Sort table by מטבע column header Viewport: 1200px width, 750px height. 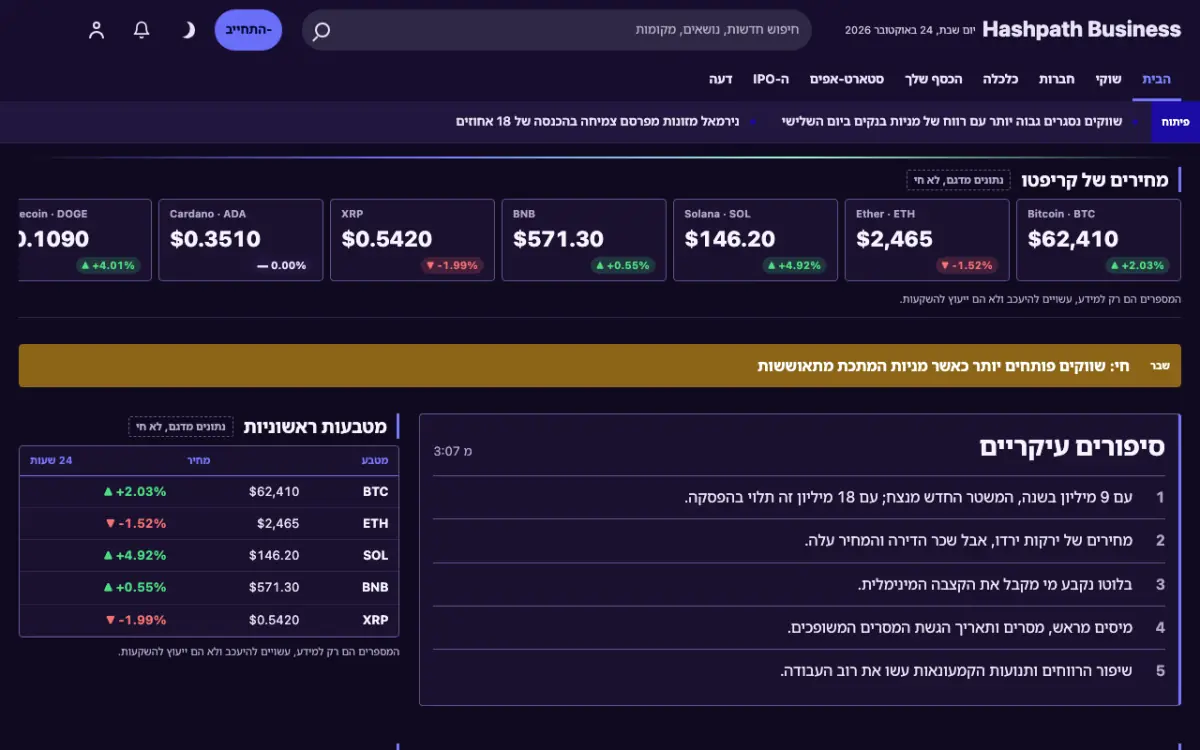click(375, 460)
